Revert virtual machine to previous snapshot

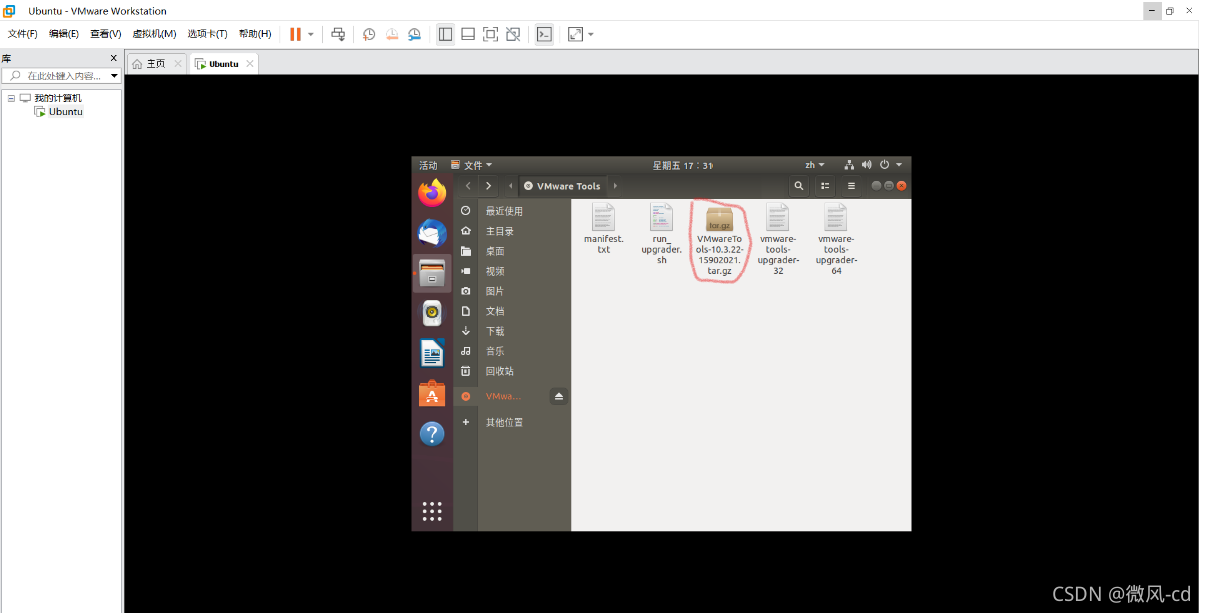392,34
